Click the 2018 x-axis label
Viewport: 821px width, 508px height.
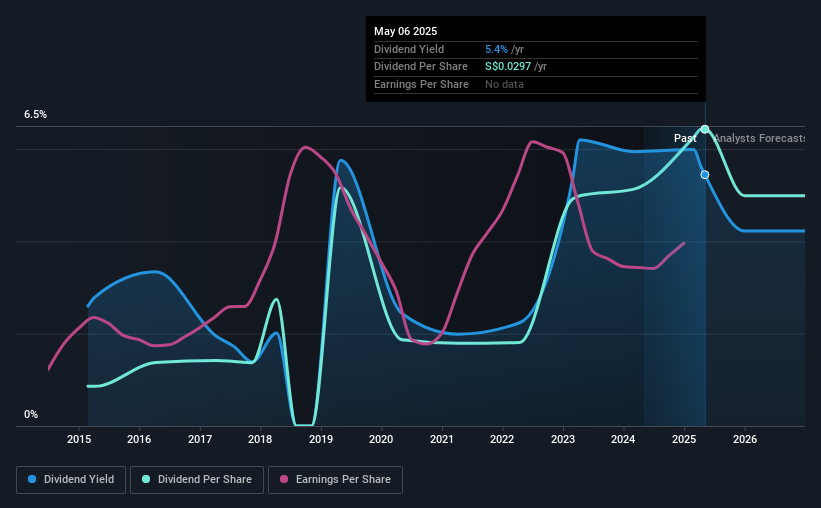pos(260,439)
